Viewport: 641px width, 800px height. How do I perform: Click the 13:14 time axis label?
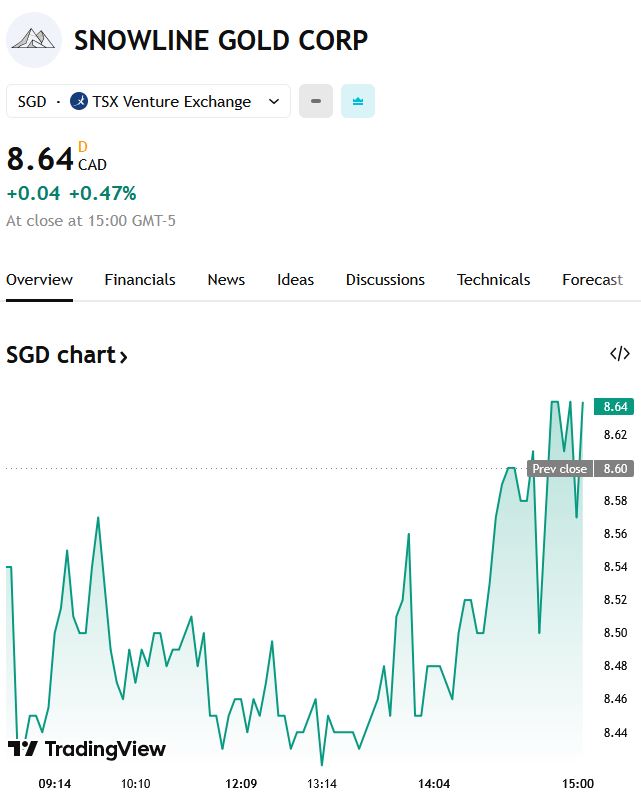pos(322,784)
